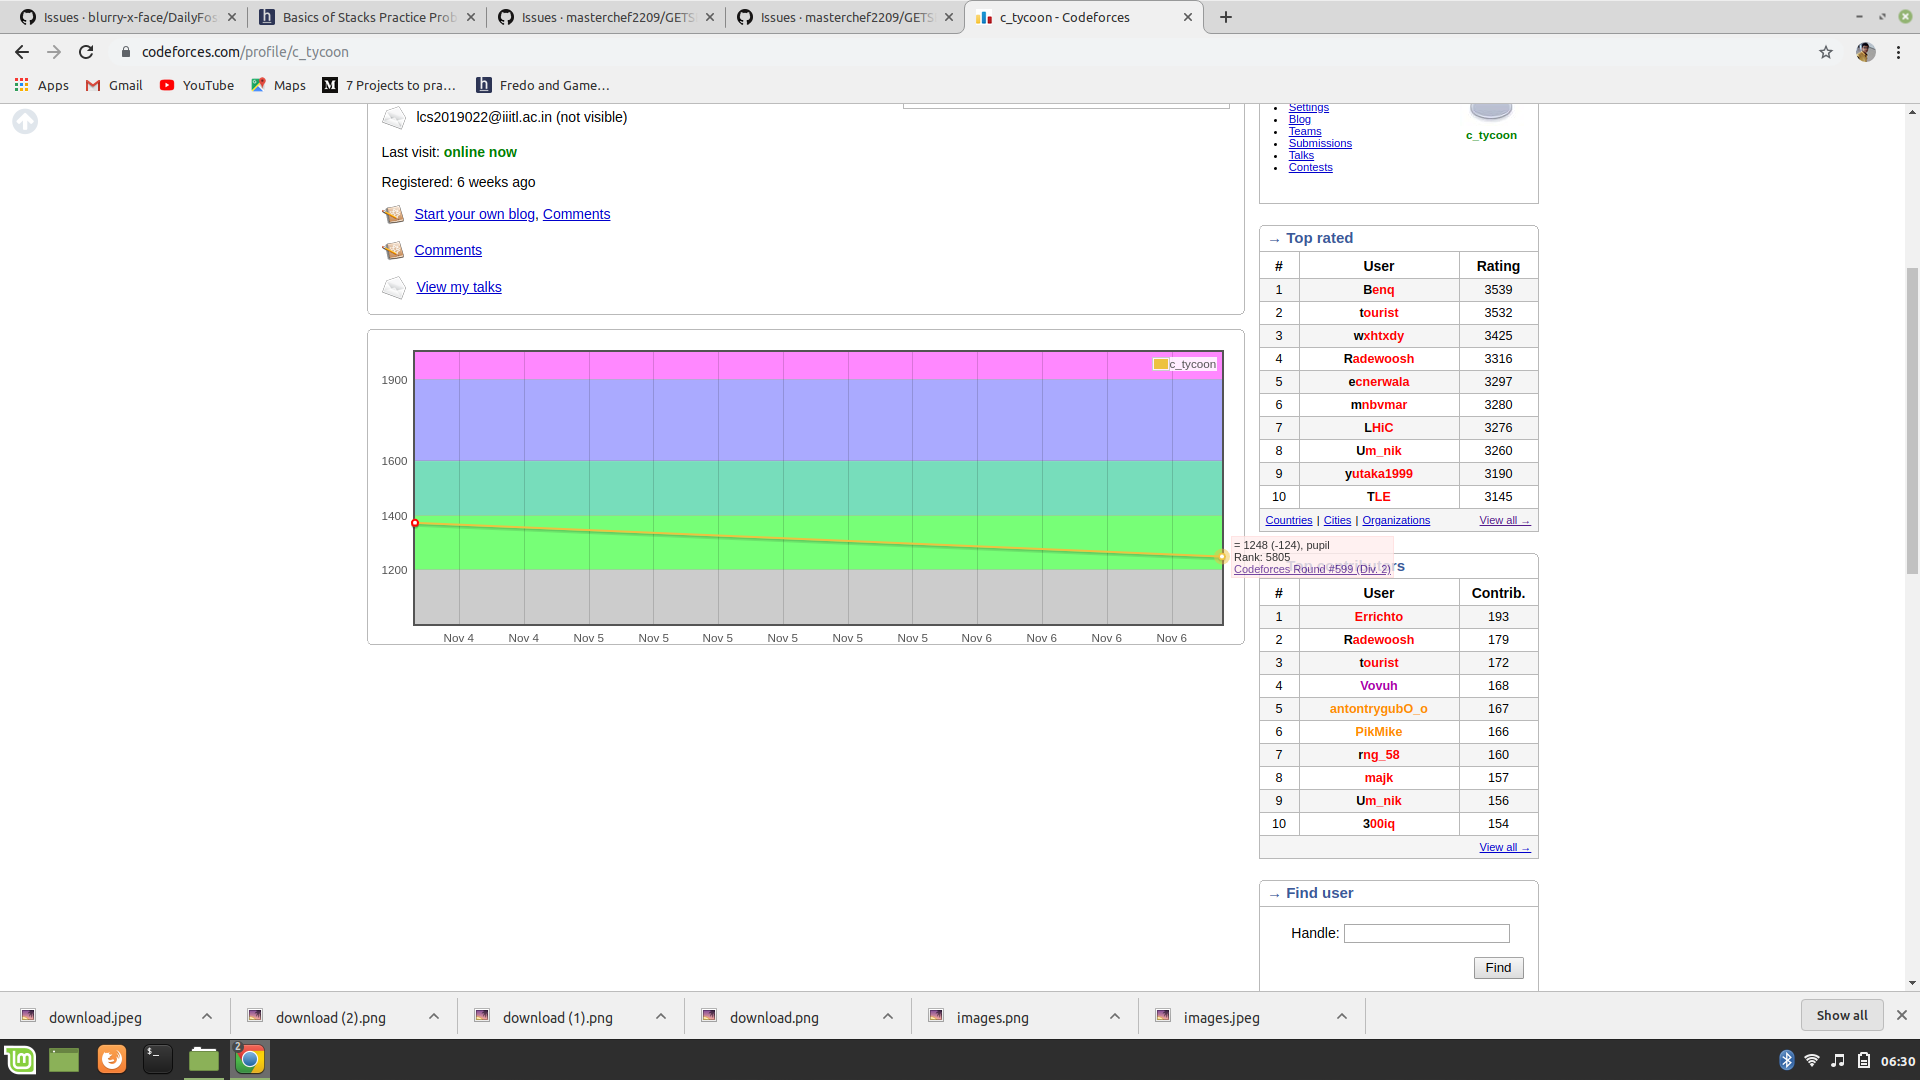
Task: Click the Teams icon in profile menu
Action: [x=1305, y=131]
